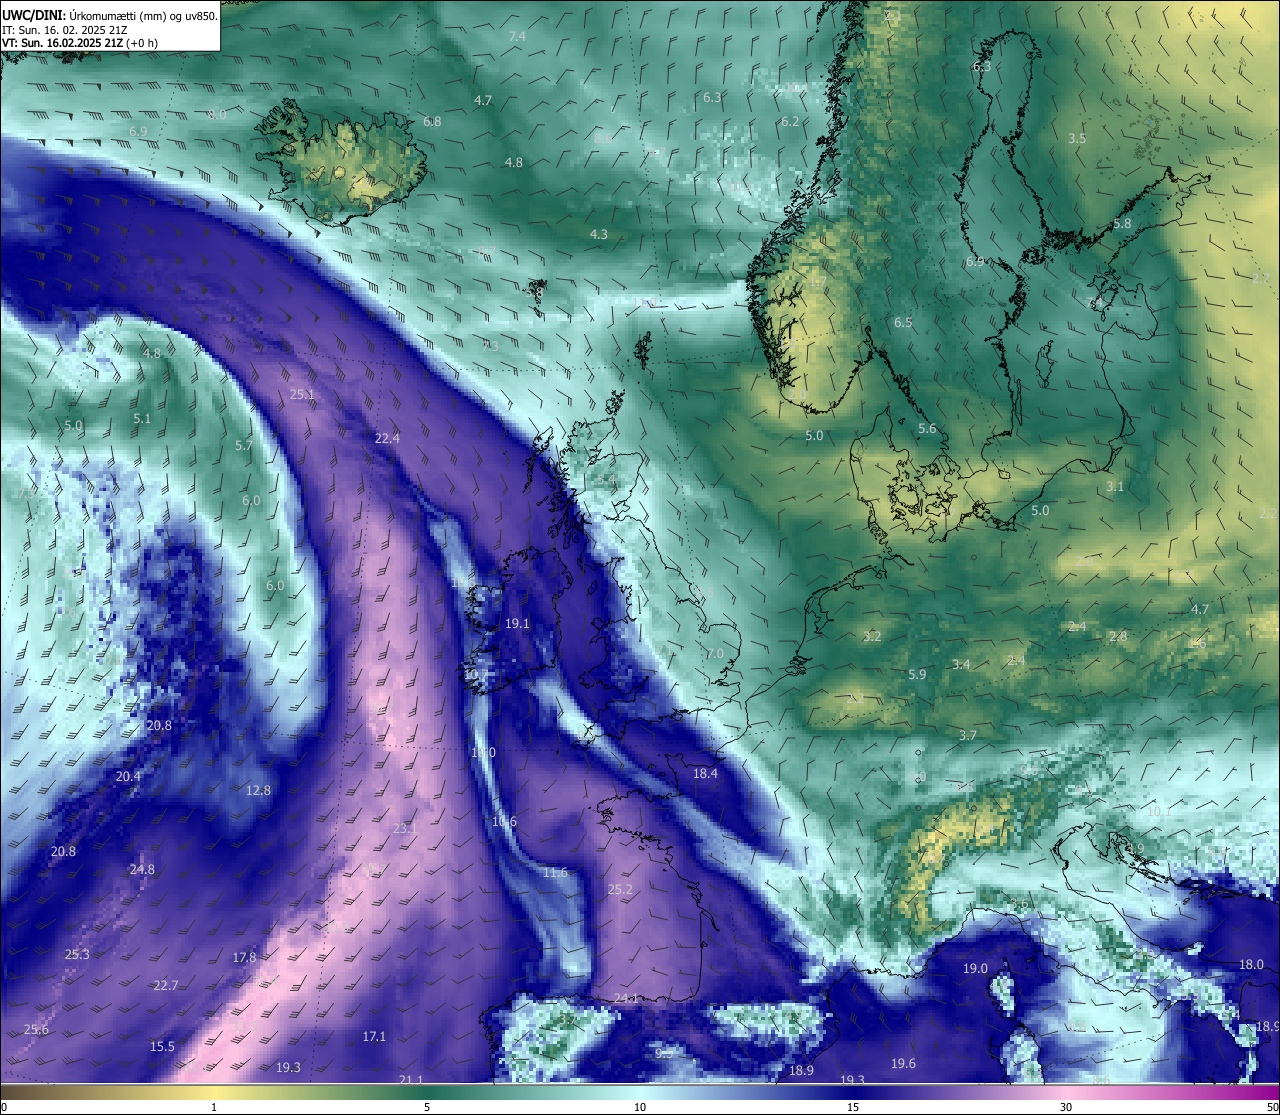Click the 19.1 value over Ireland
The height and width of the screenshot is (1115, 1280).
[517, 624]
